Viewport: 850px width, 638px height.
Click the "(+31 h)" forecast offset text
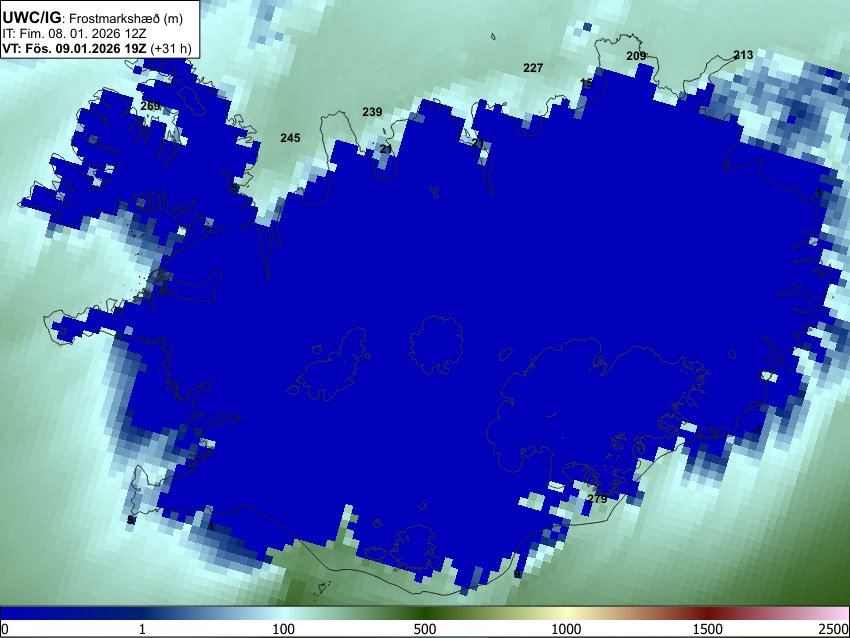pyautogui.click(x=170, y=48)
